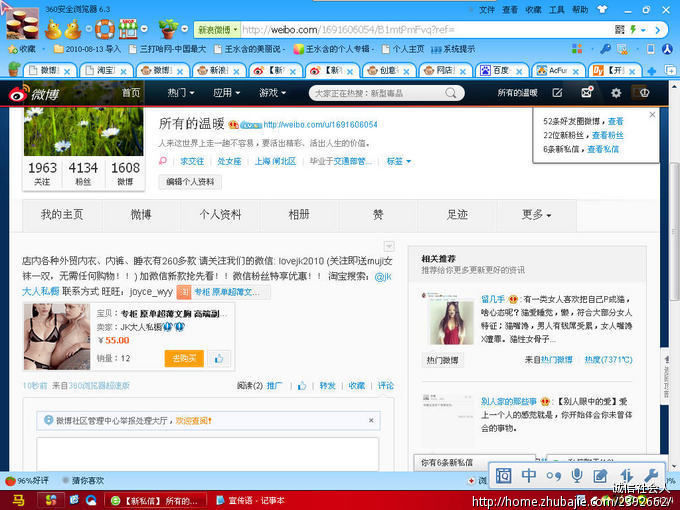
Task: Click the 编辑个人资料 button
Action: point(190,182)
